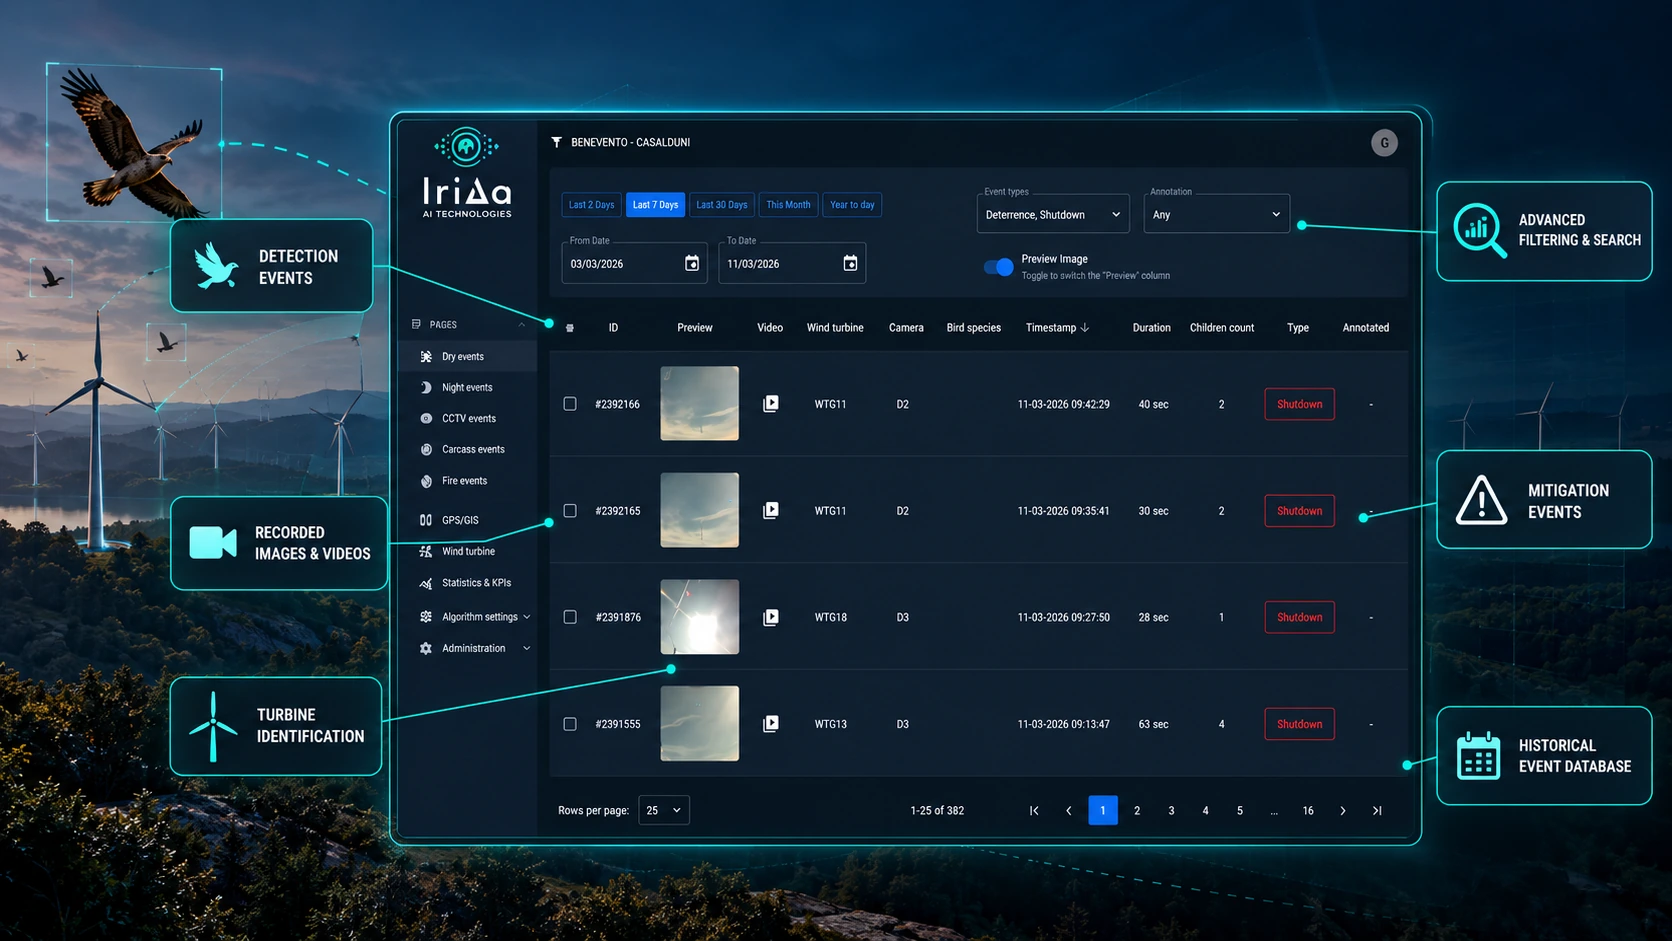Click the Statistics & KPIs chart icon

click(x=426, y=583)
